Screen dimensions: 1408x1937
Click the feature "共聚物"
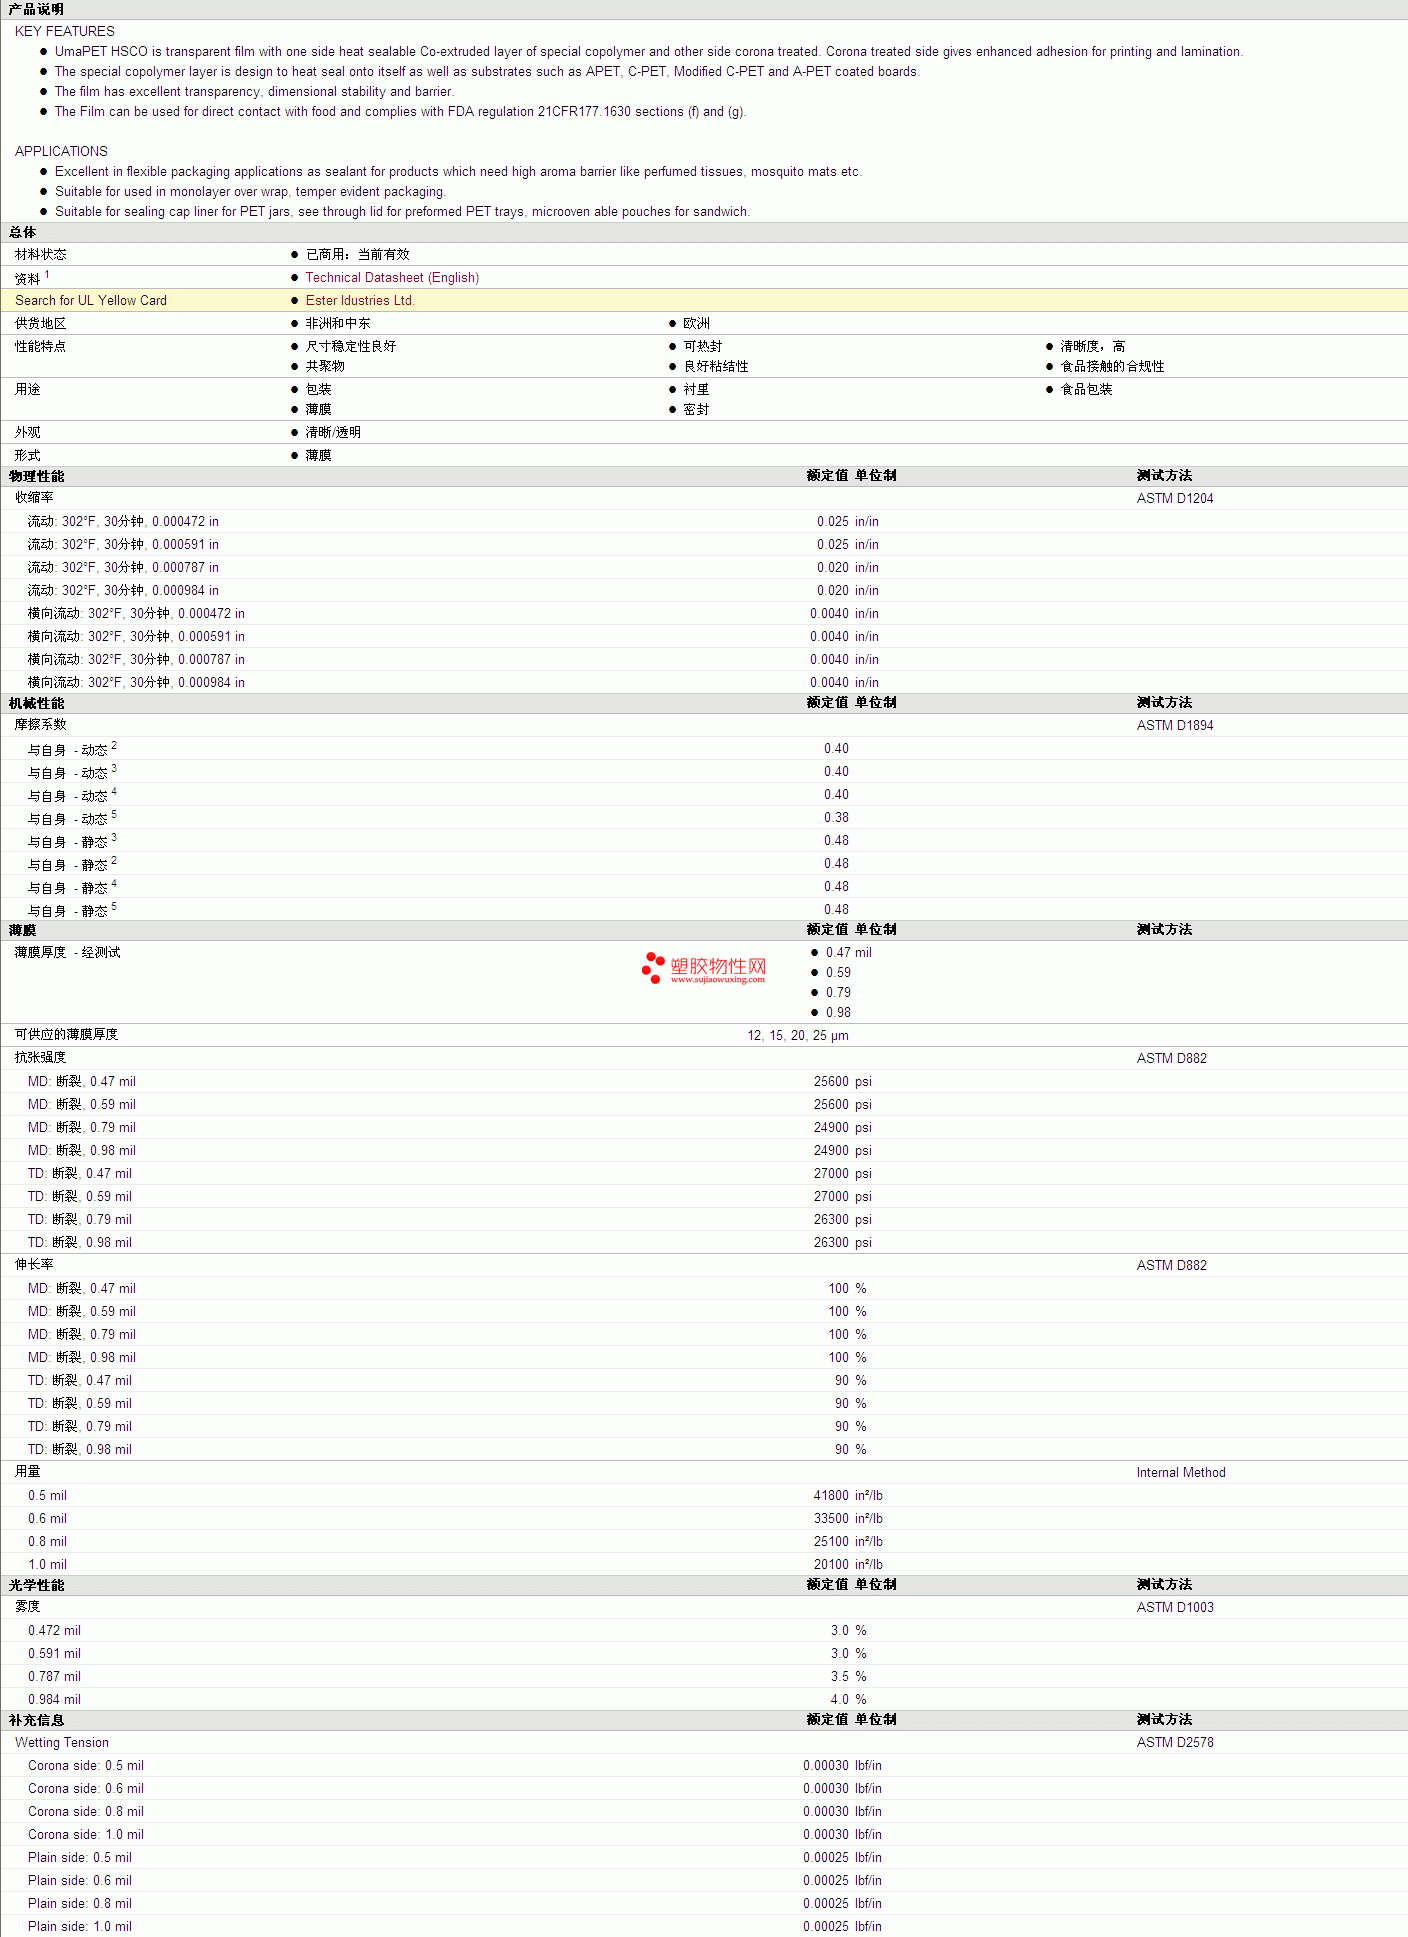[325, 367]
